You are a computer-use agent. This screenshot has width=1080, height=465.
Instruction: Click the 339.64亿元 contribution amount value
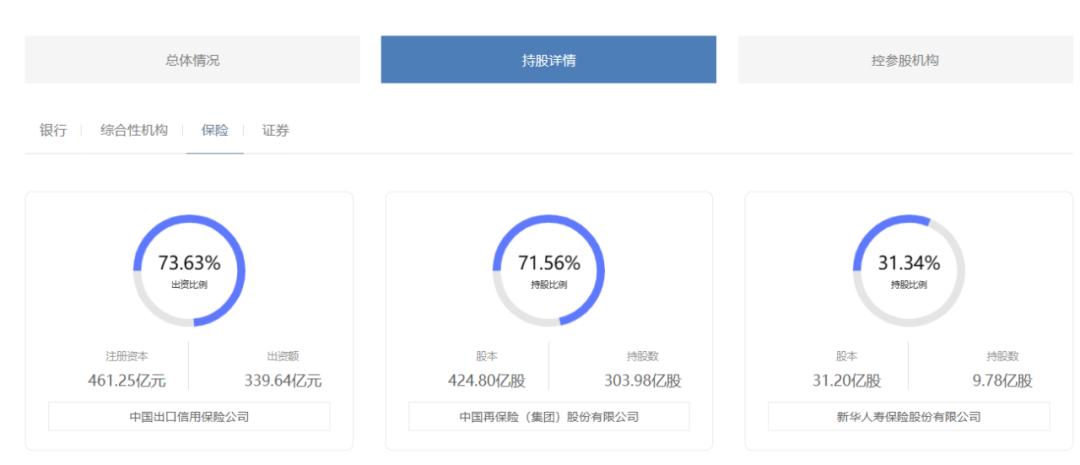283,381
